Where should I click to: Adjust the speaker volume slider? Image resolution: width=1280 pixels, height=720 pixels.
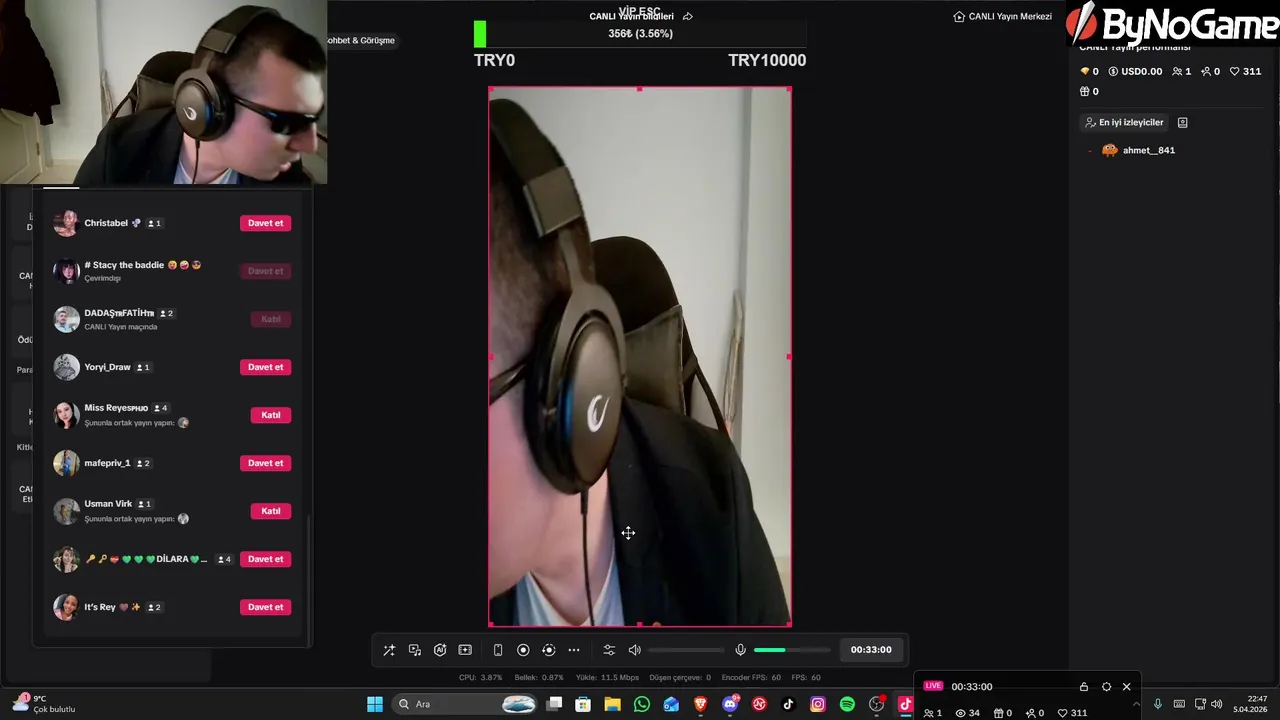pyautogui.click(x=686, y=650)
